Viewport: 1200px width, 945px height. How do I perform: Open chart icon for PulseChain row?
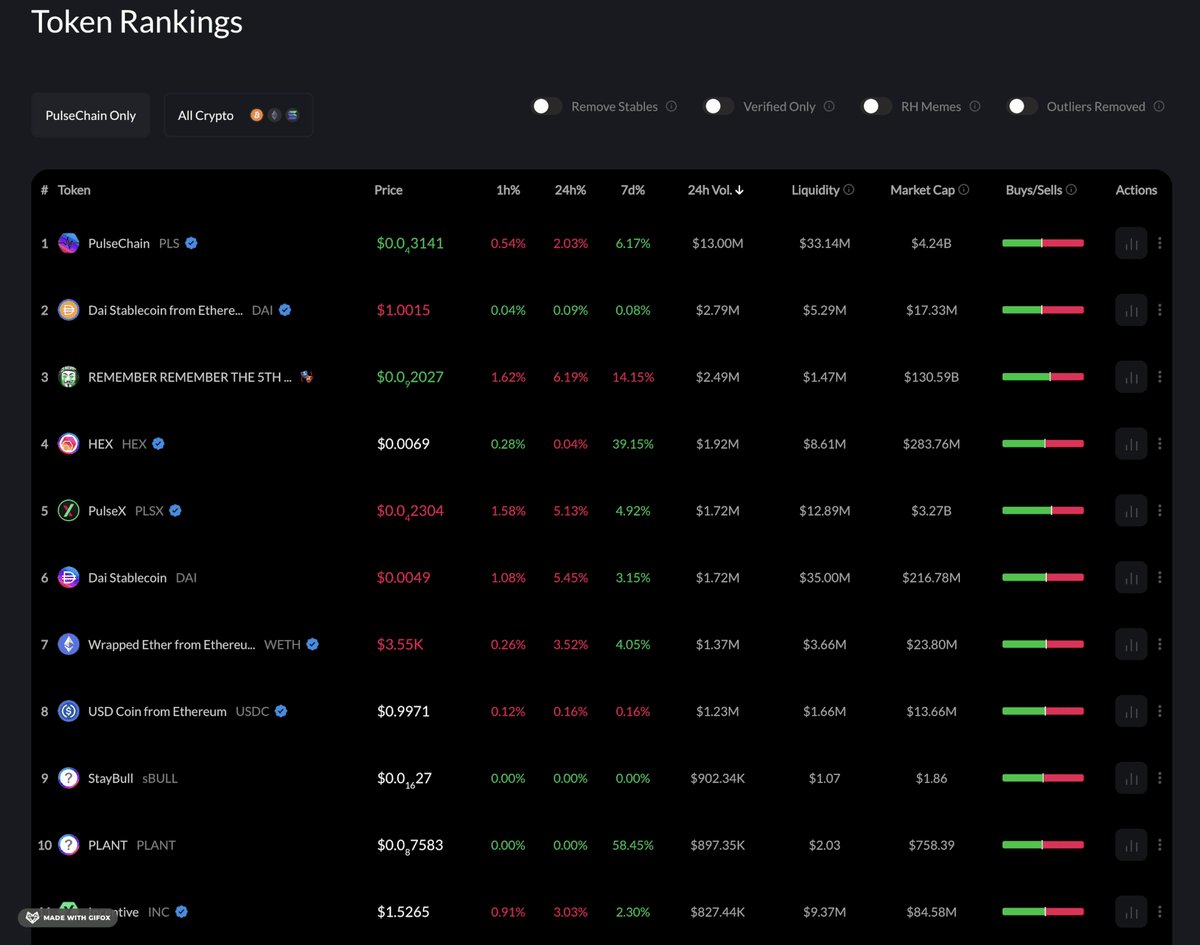tap(1131, 243)
